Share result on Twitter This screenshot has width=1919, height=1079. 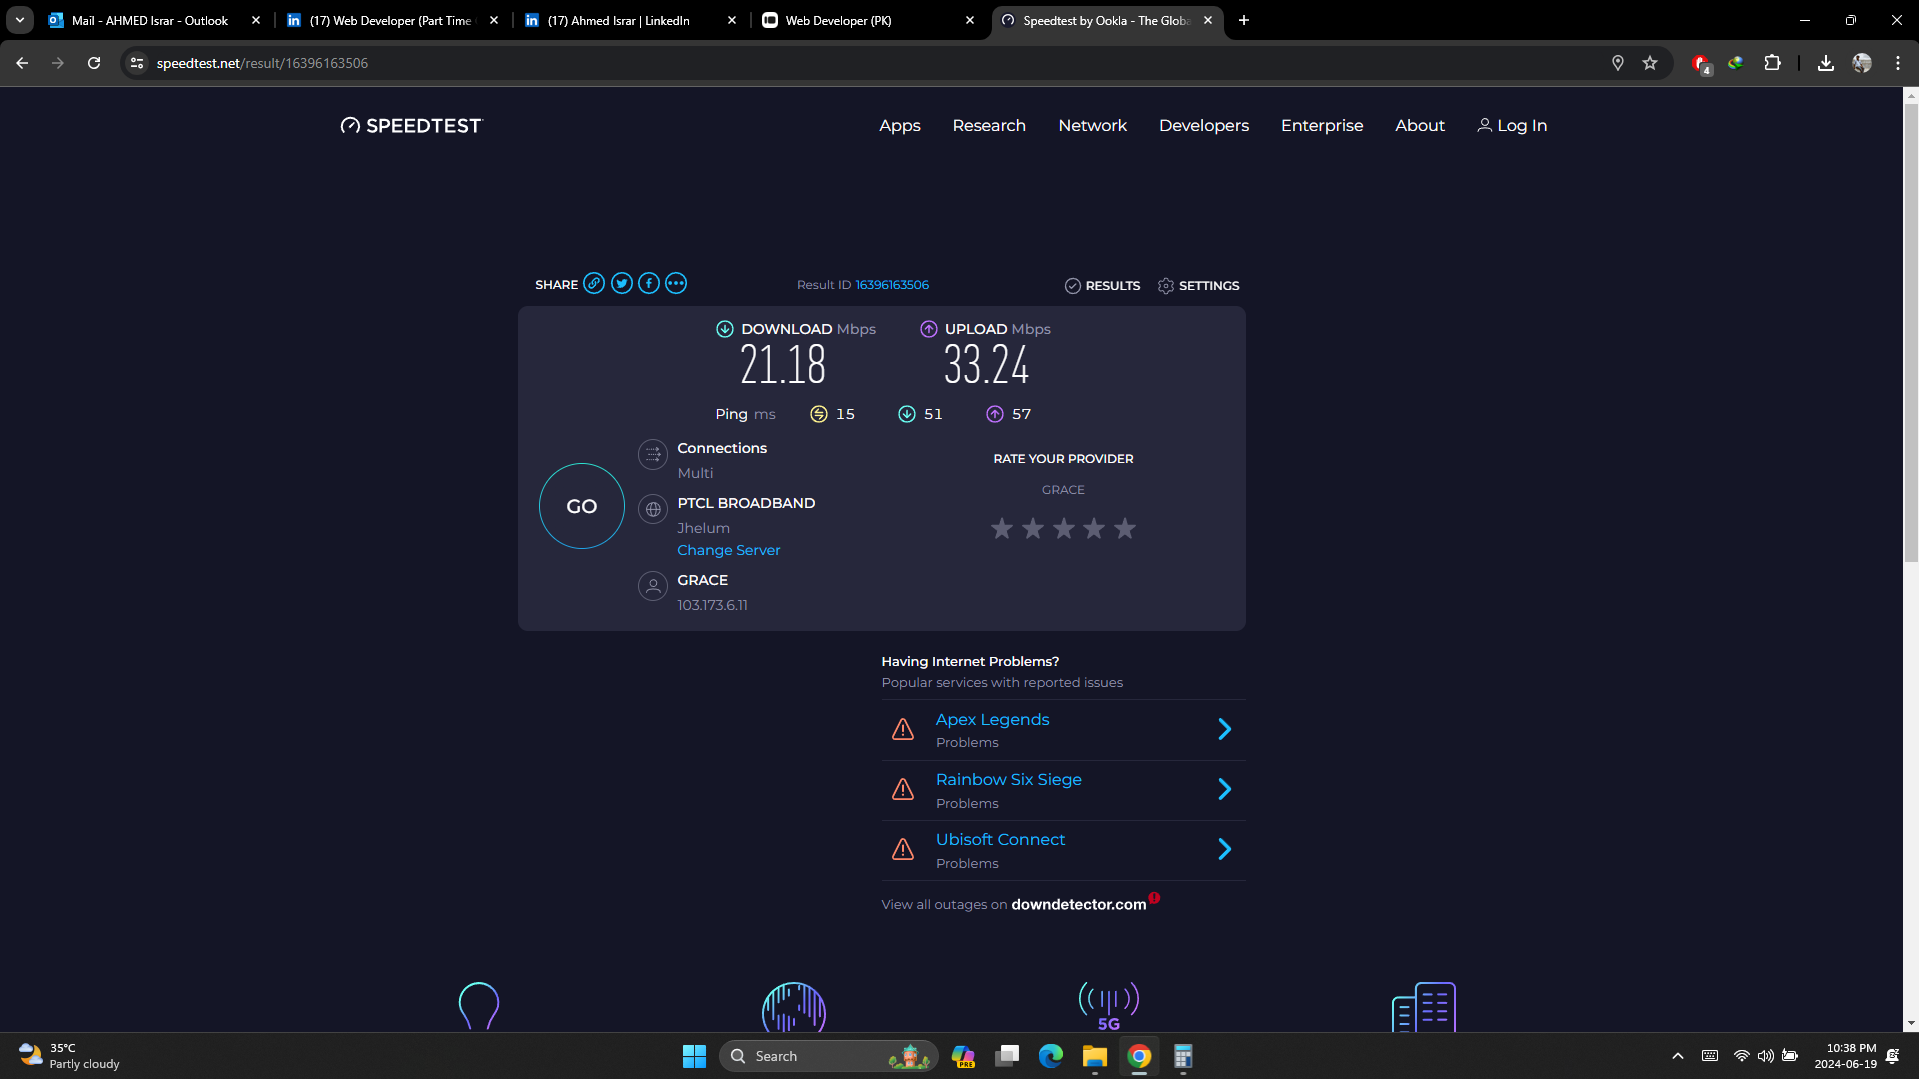pos(622,284)
